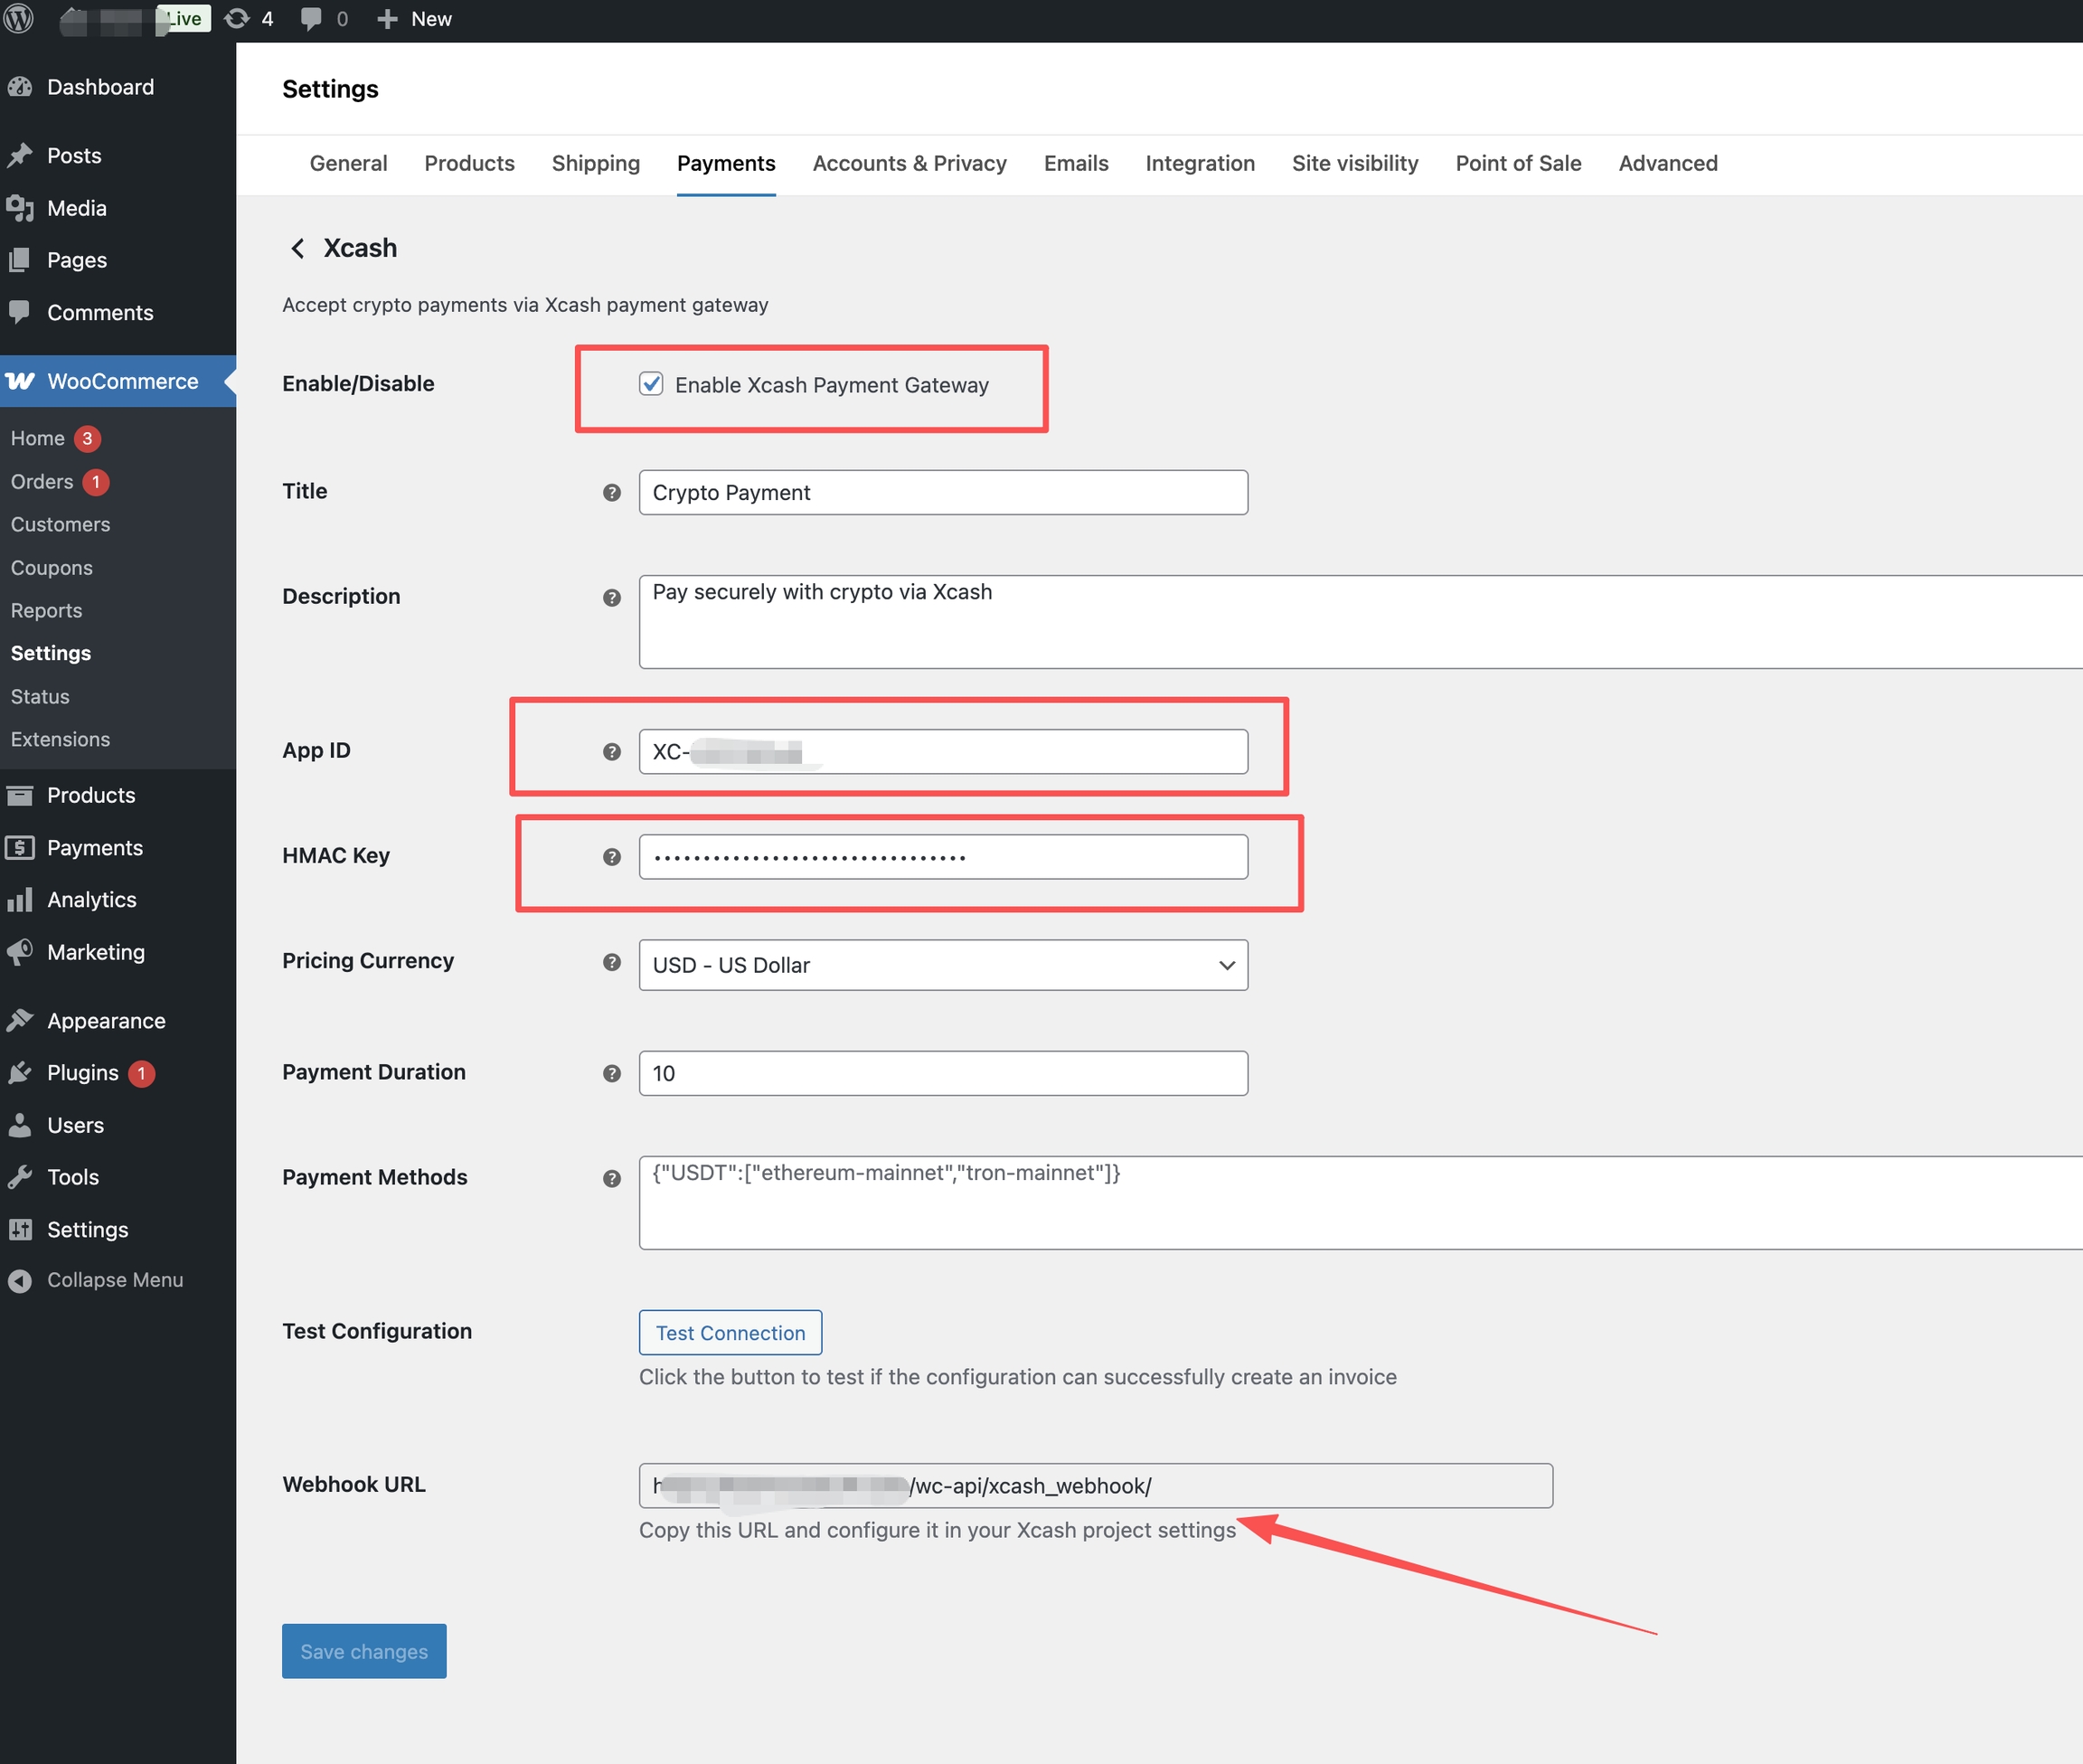This screenshot has height=1764, width=2083.
Task: Click the Payment Duration input field
Action: click(942, 1073)
